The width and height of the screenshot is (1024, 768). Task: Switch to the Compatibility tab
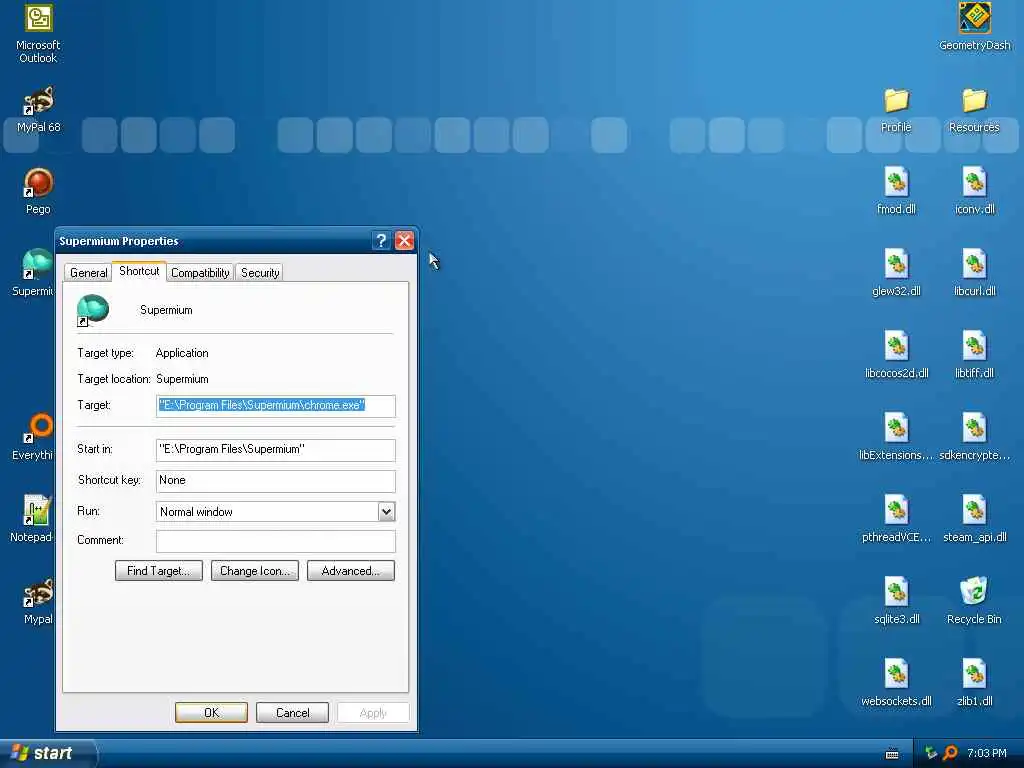point(200,273)
